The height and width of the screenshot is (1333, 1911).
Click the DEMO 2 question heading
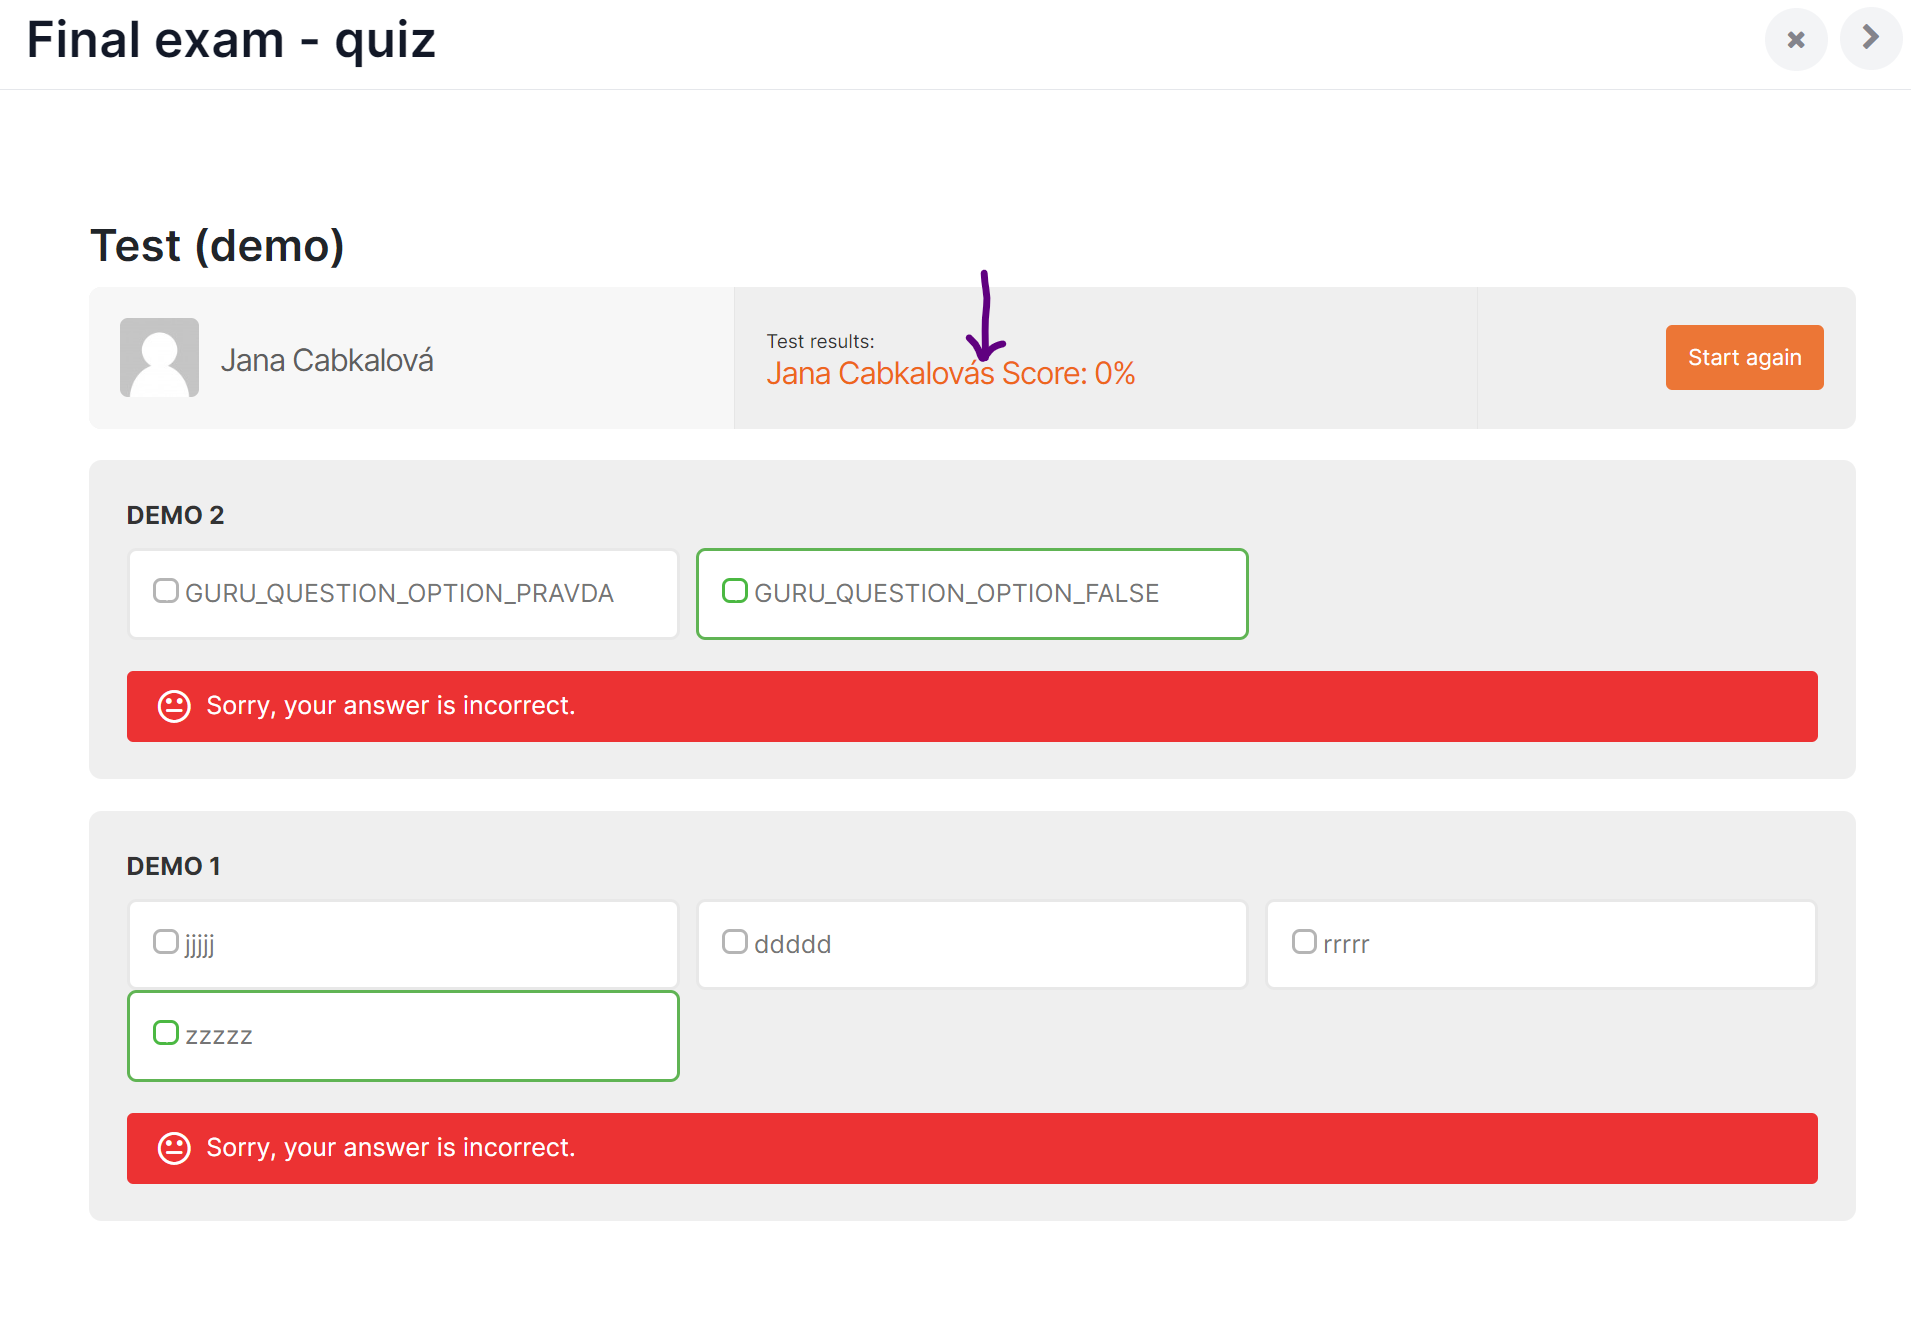tap(175, 515)
